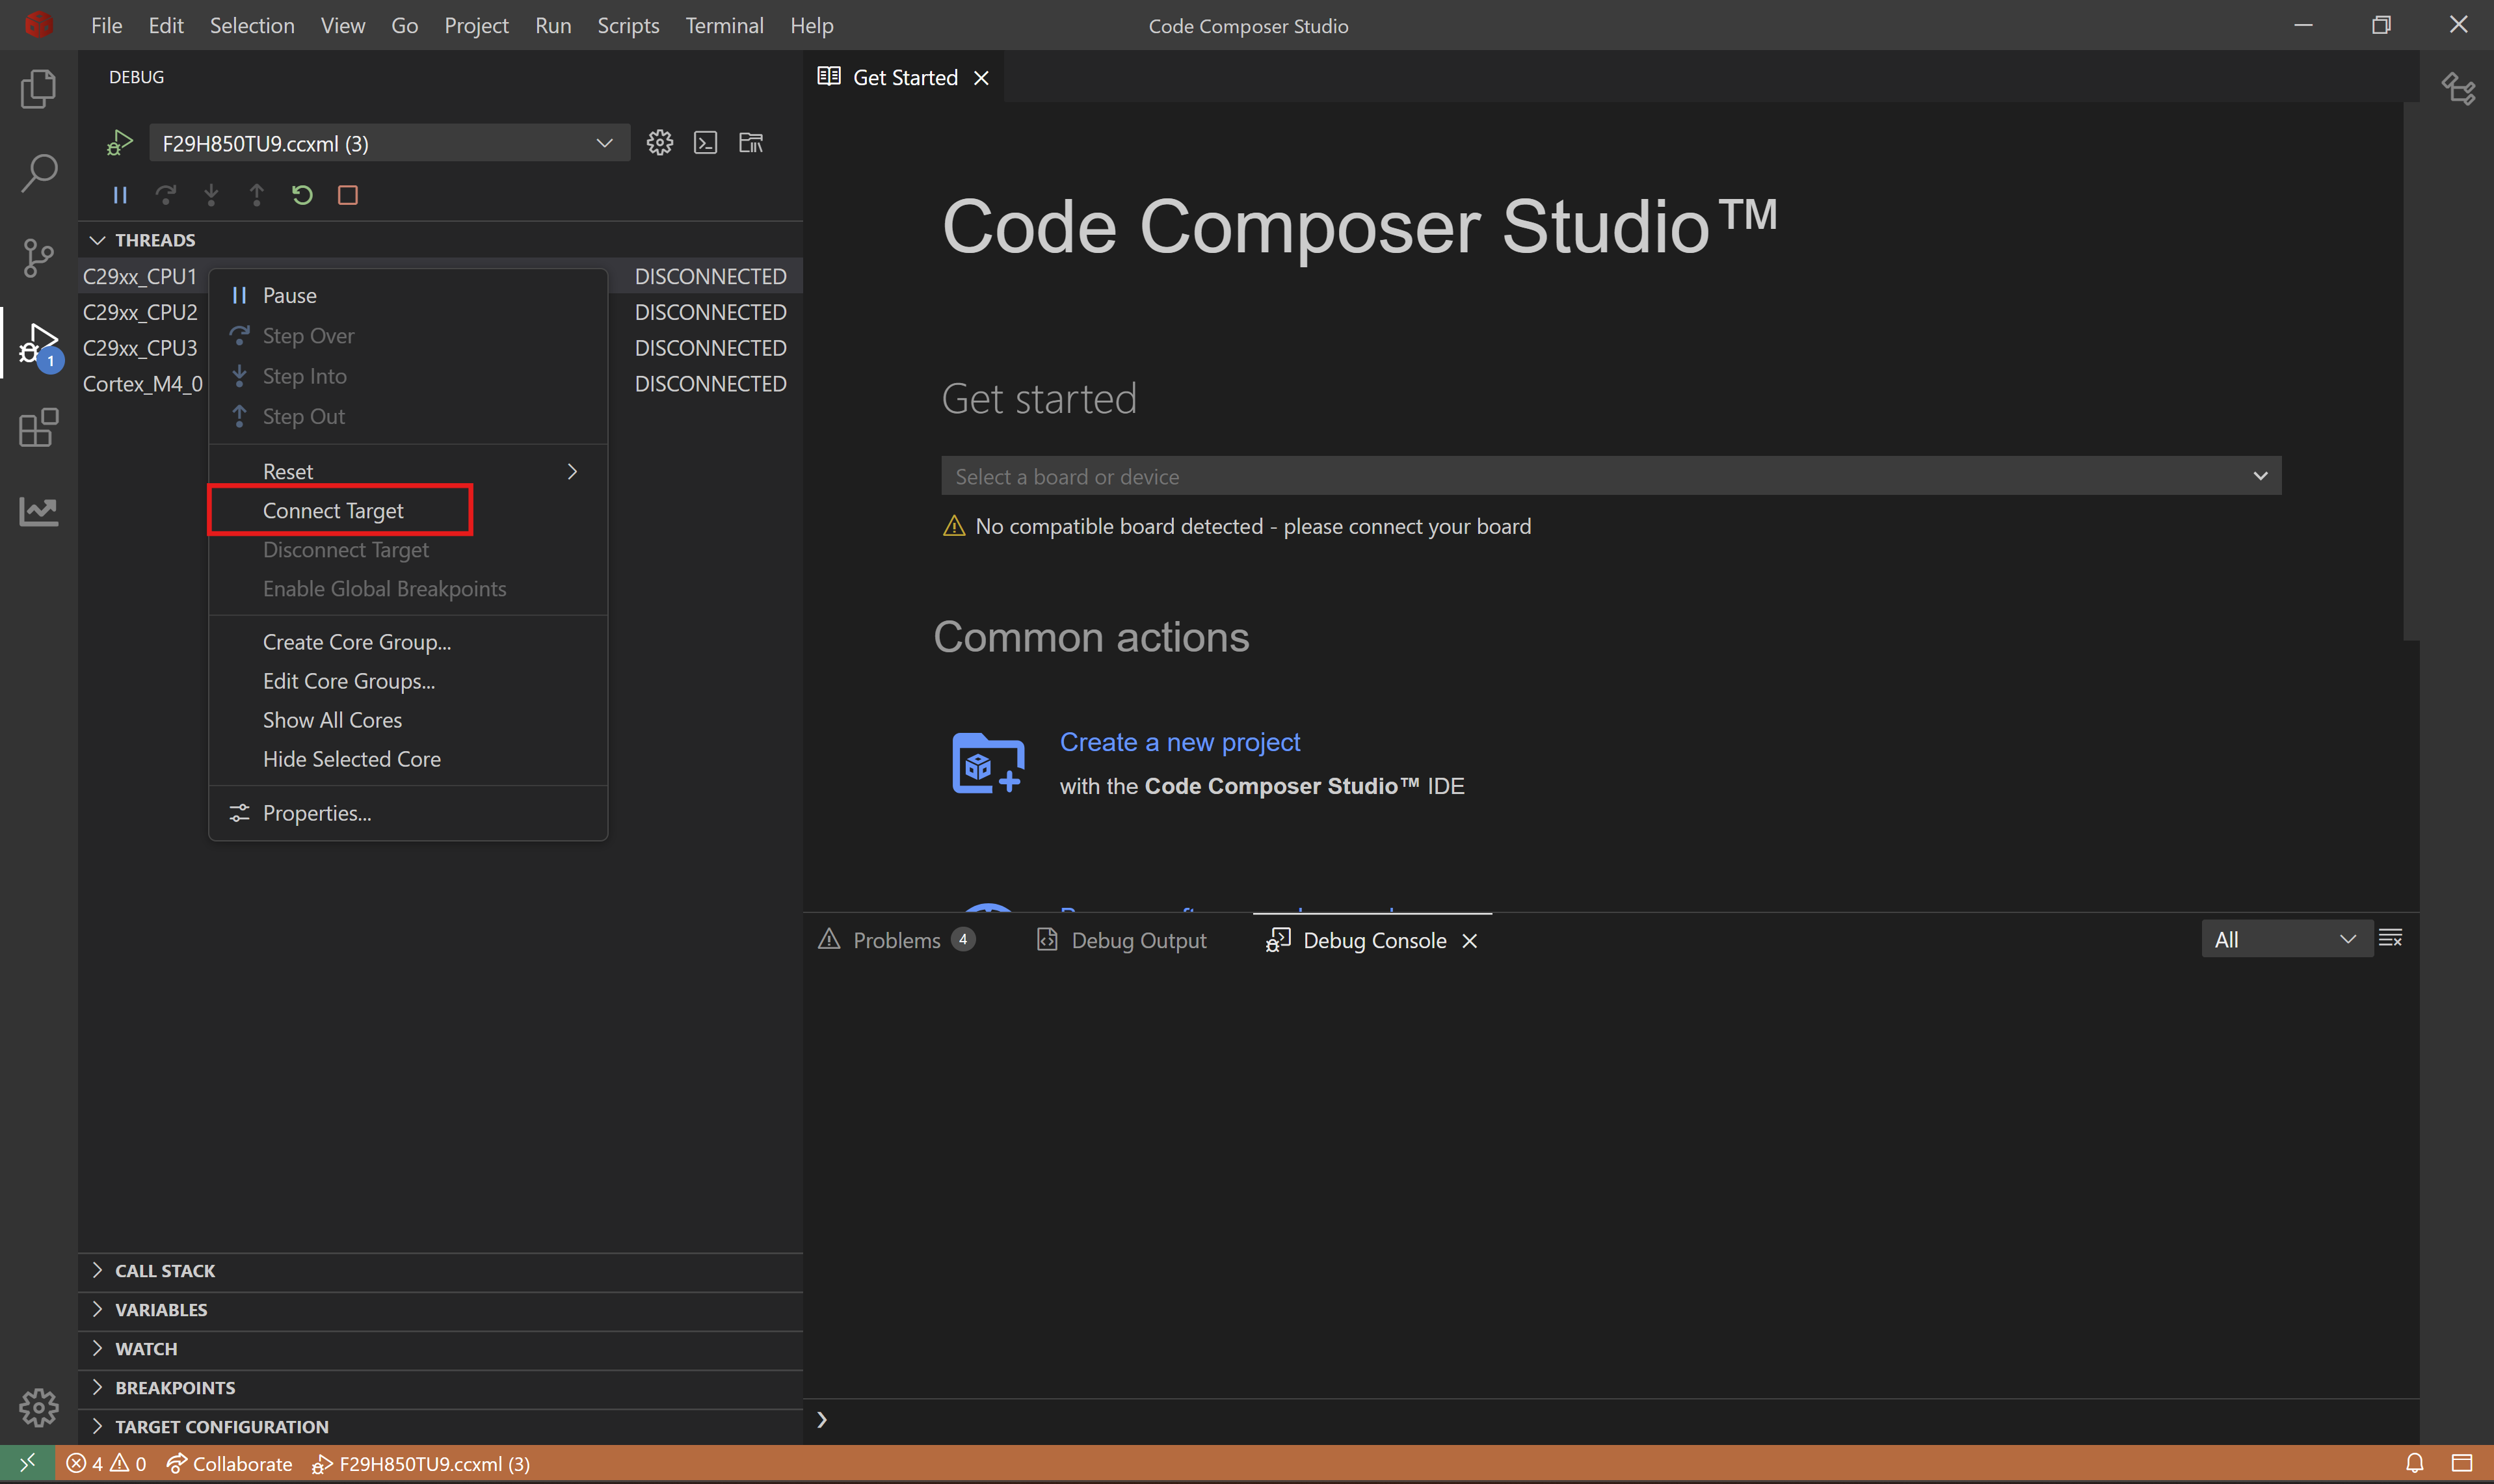Image resolution: width=2494 pixels, height=1484 pixels.
Task: Click the debug configuration file input field
Action: coord(365,143)
